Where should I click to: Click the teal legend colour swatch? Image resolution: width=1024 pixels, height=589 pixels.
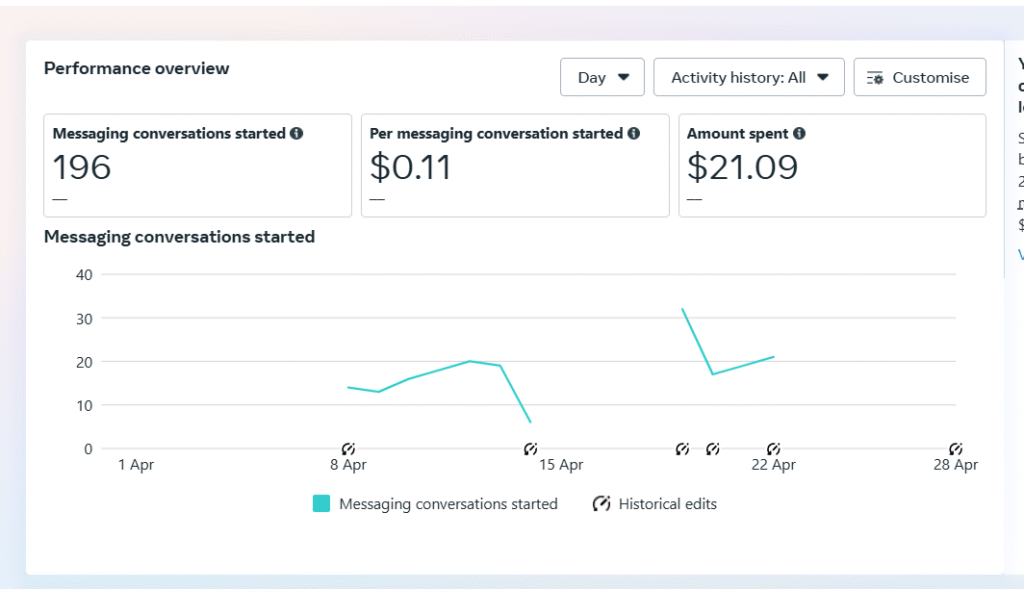click(321, 504)
